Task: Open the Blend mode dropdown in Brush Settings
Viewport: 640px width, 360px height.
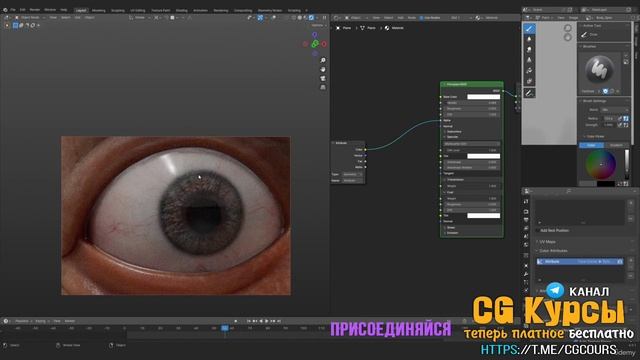Action: [x=614, y=110]
